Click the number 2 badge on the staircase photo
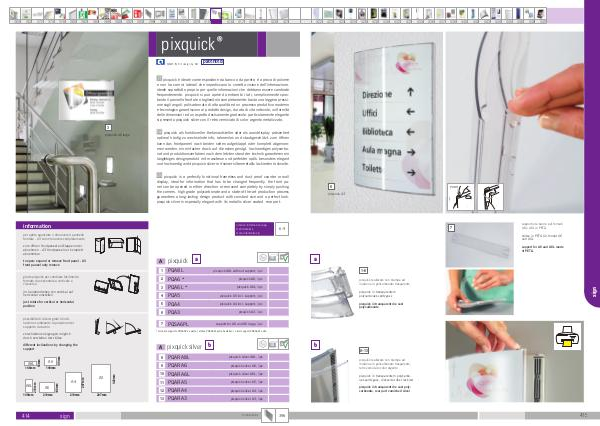Screen dimensions: 600x426 click(108, 128)
